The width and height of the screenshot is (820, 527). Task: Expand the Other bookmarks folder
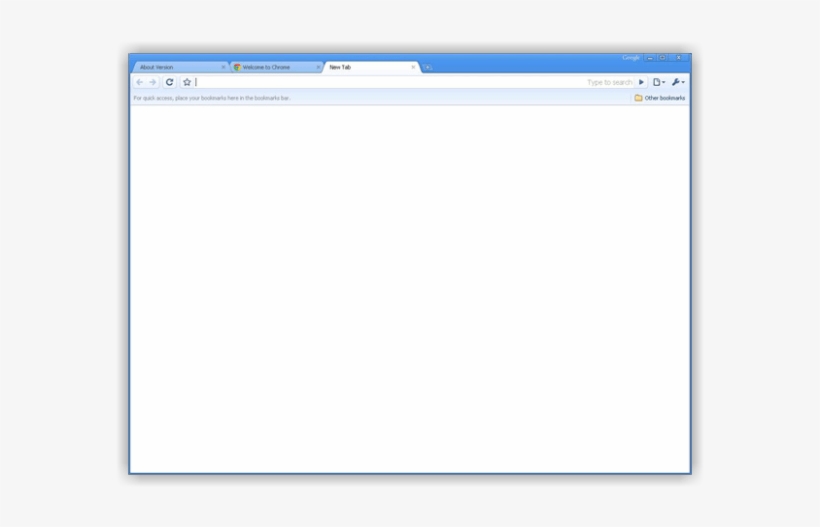pos(659,98)
